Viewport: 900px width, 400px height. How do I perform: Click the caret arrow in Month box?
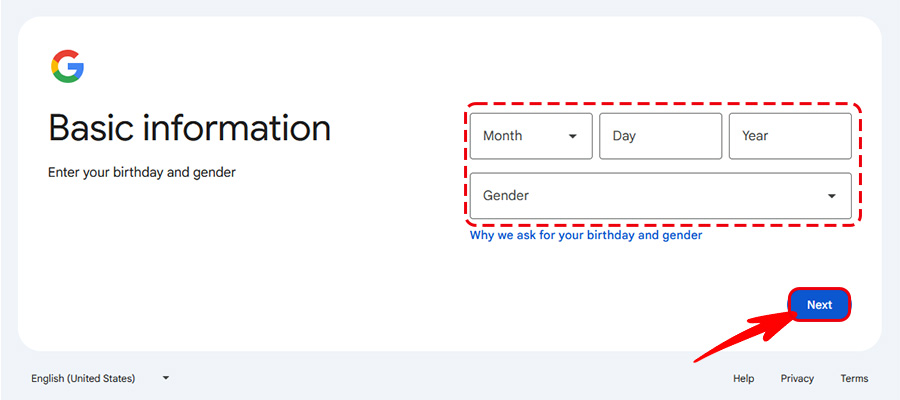573,136
